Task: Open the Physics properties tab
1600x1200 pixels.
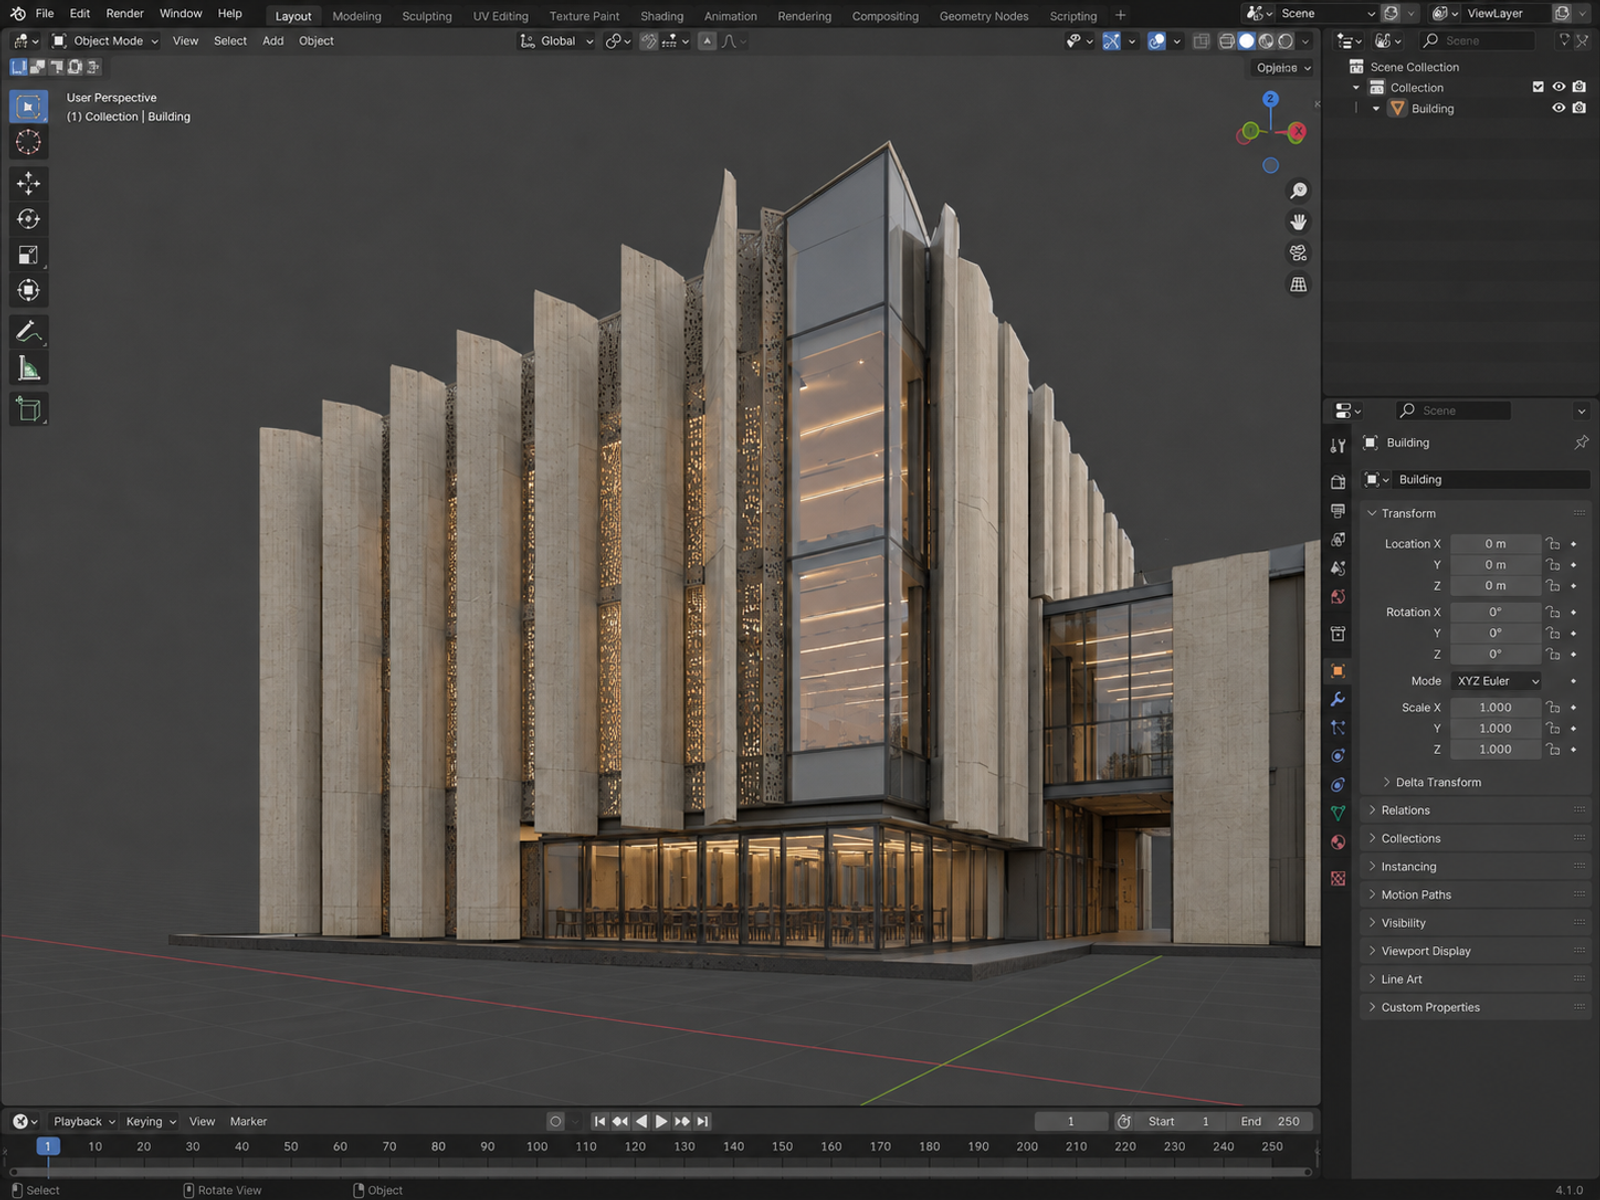Action: [1338, 756]
